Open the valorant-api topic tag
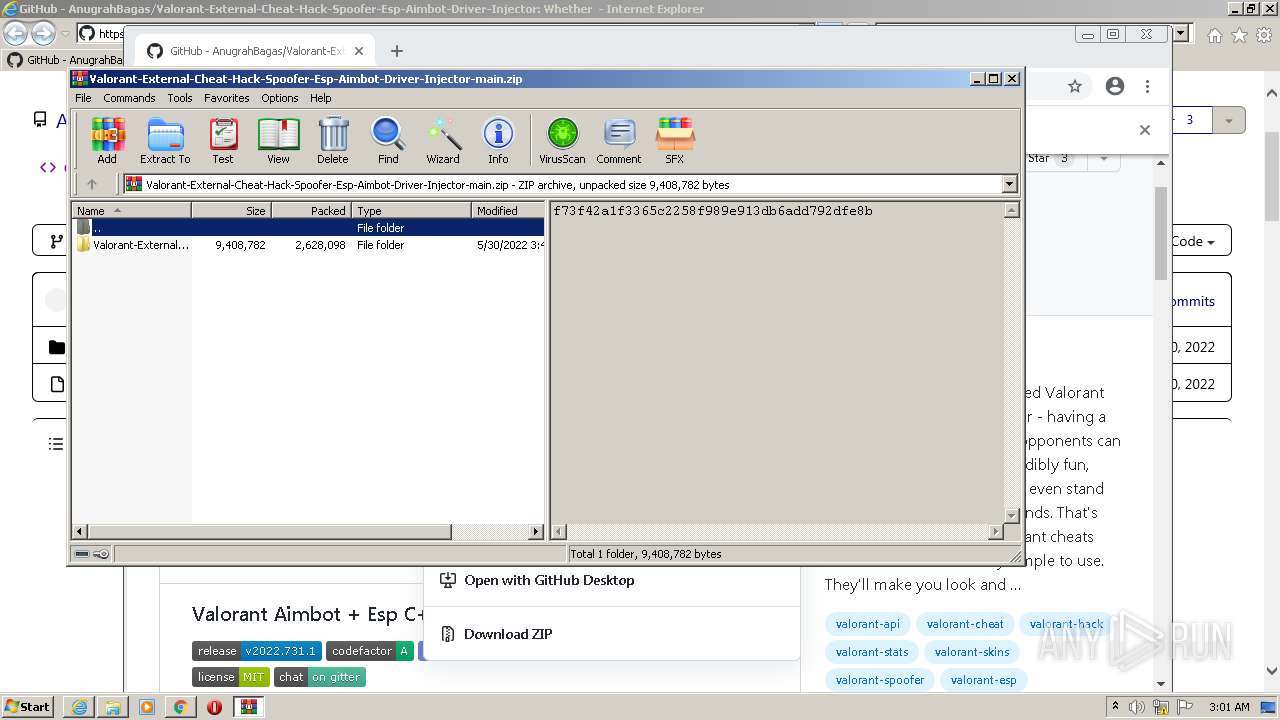 tap(867, 624)
